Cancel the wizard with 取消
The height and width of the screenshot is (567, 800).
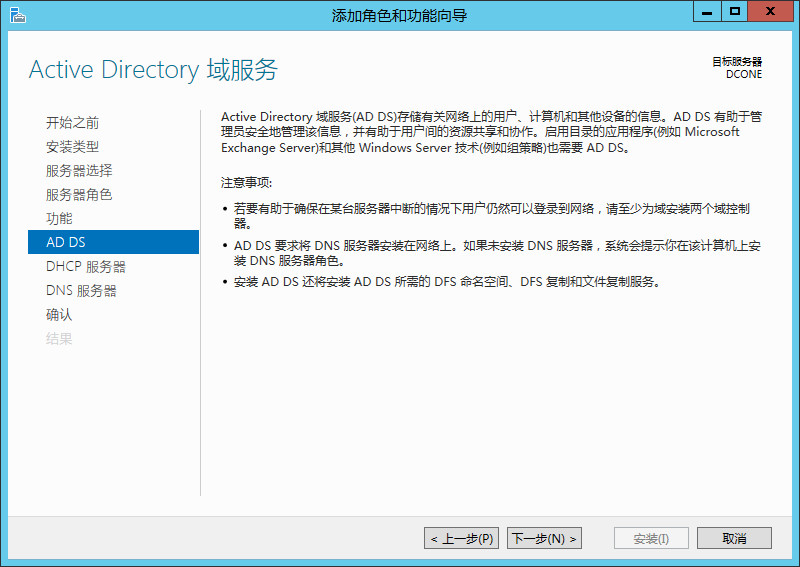pos(735,538)
